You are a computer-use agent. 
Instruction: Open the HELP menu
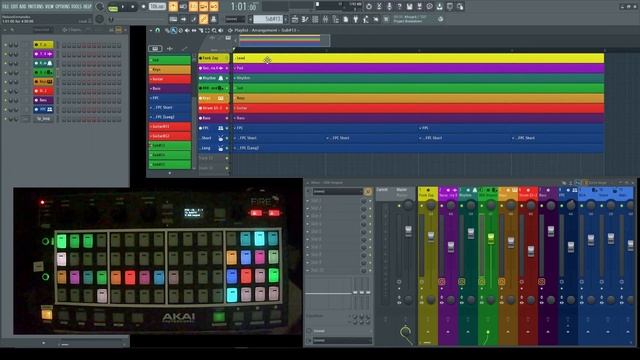pos(87,7)
